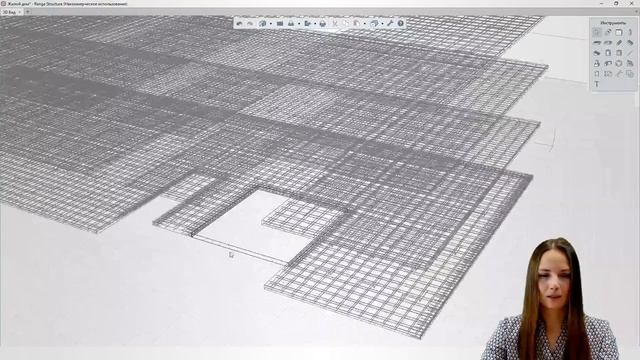Screen dimensions: 640x360
Task: Select the pencil-like tool beside Selection tool
Action: [x=608, y=32]
